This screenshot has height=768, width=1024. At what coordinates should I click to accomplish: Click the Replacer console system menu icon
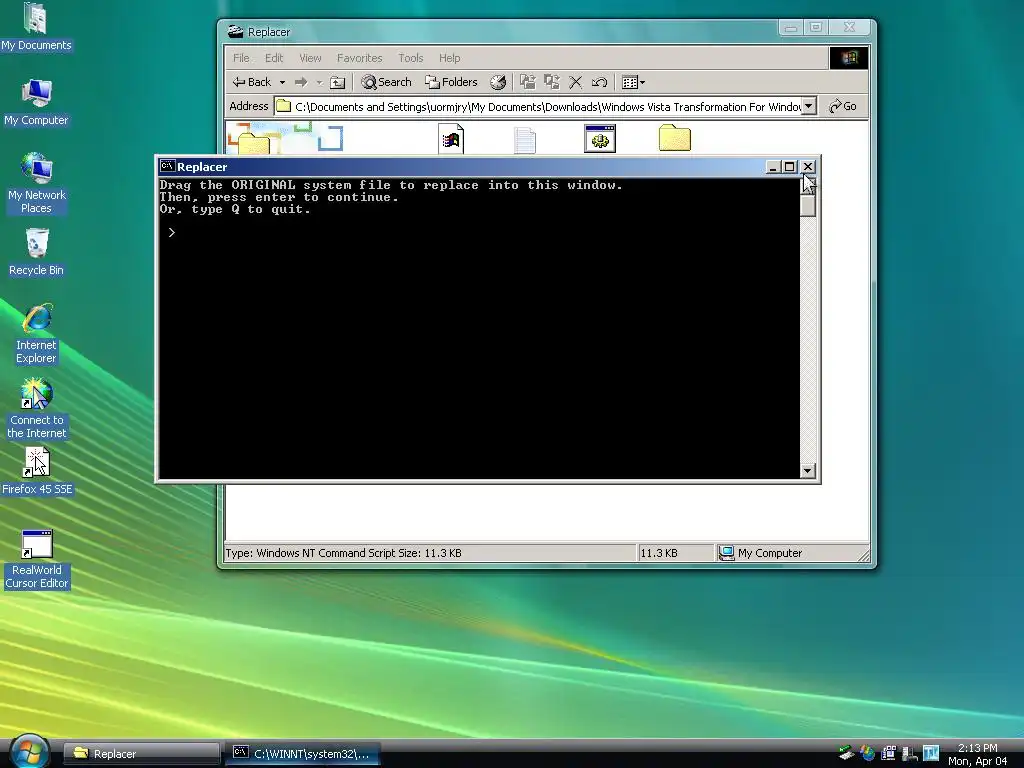(x=168, y=167)
